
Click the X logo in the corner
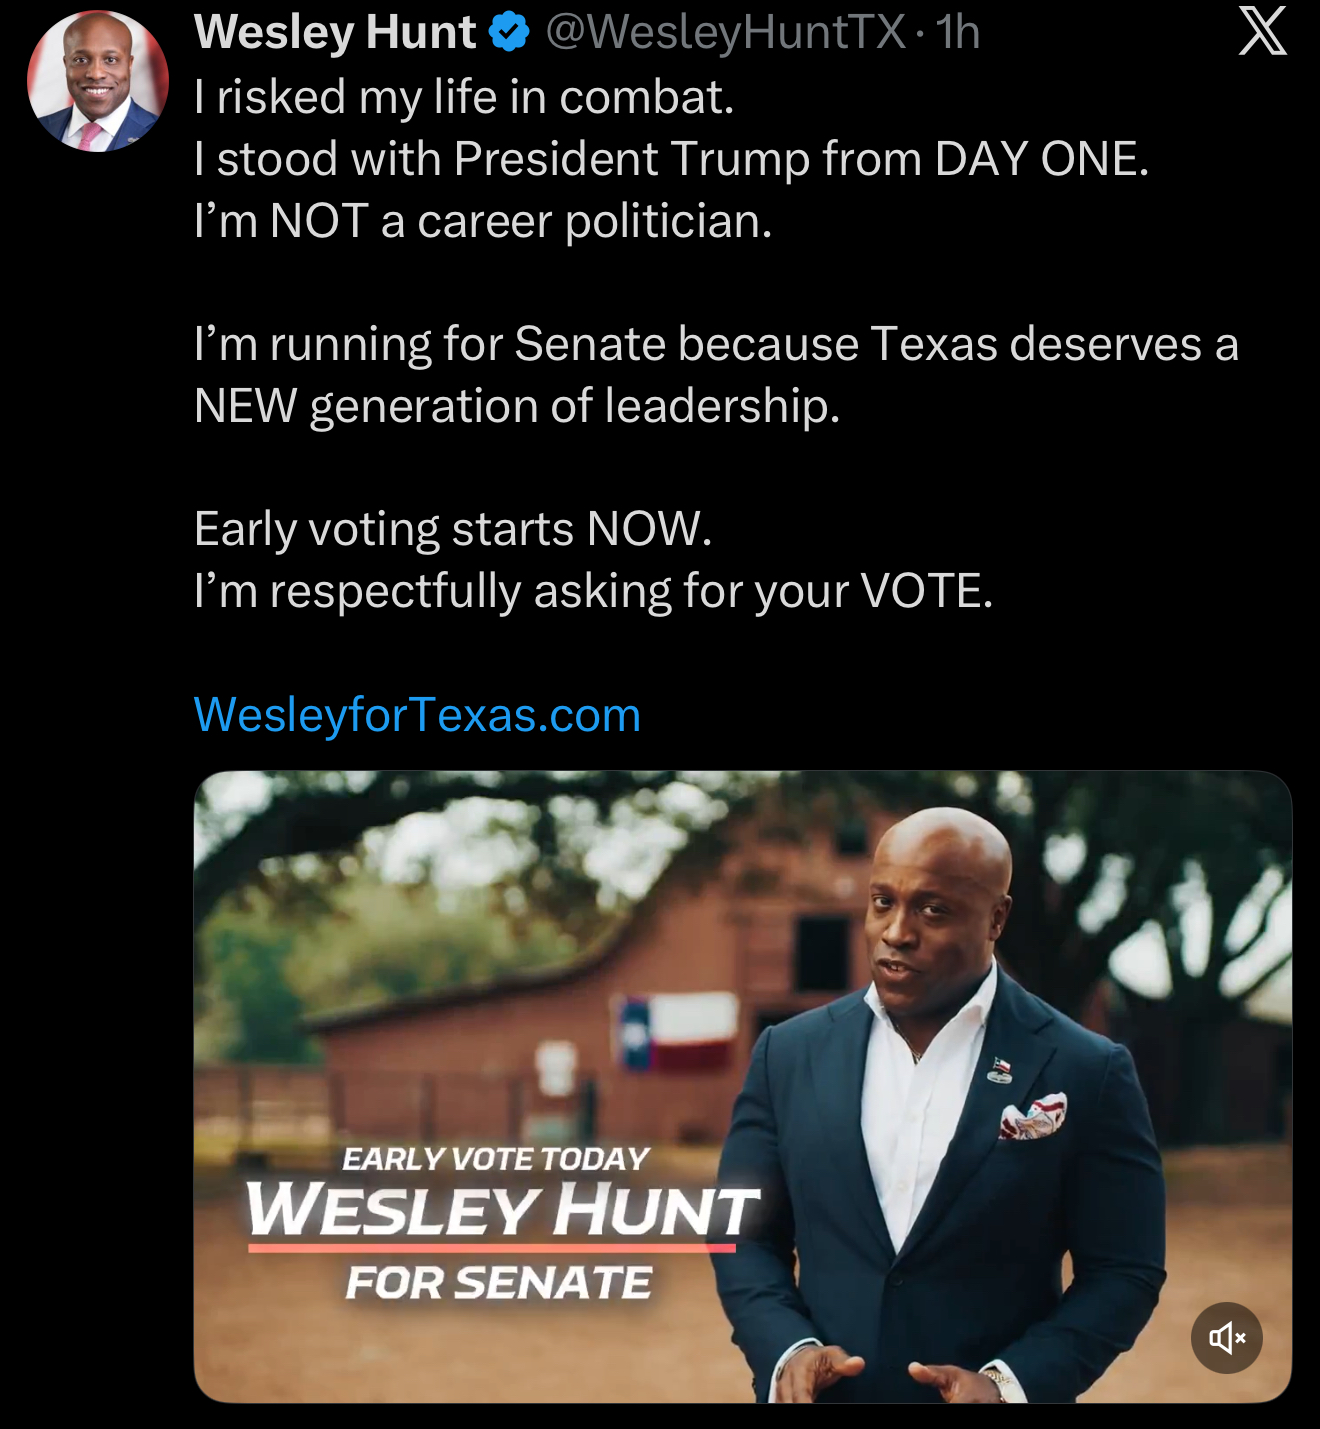[1262, 31]
